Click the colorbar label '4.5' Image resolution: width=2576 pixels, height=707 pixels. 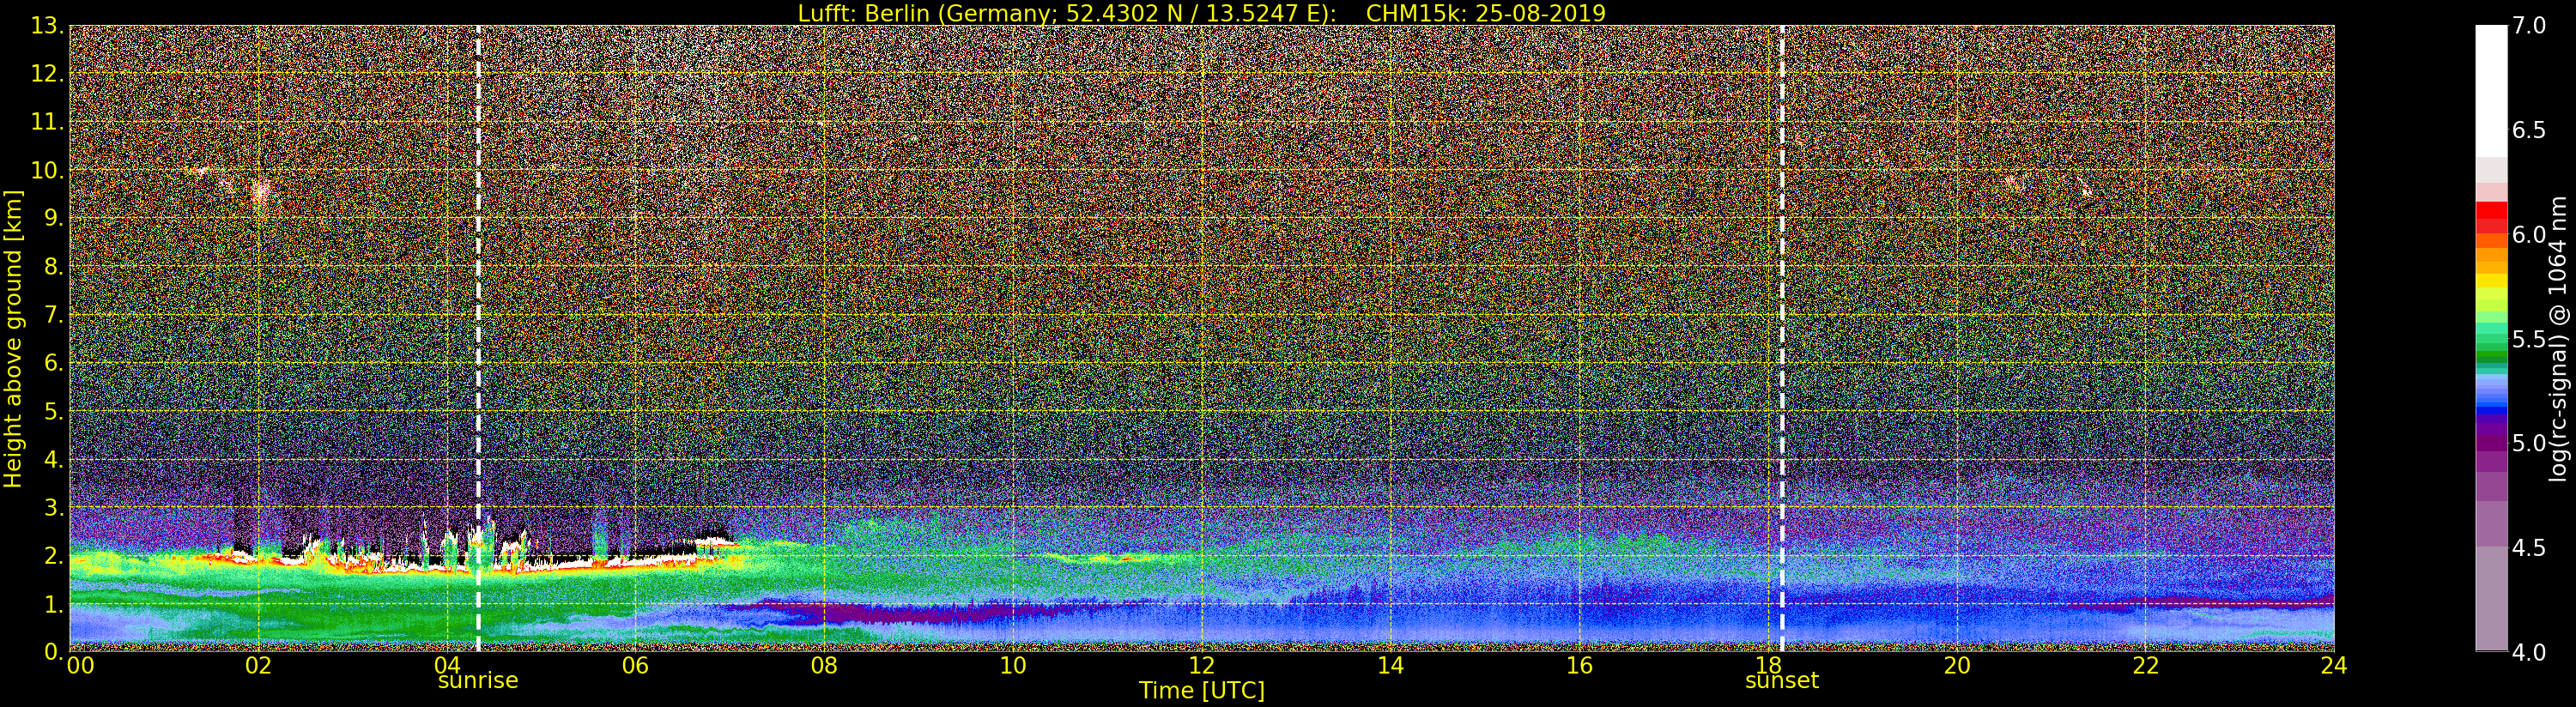click(2529, 548)
